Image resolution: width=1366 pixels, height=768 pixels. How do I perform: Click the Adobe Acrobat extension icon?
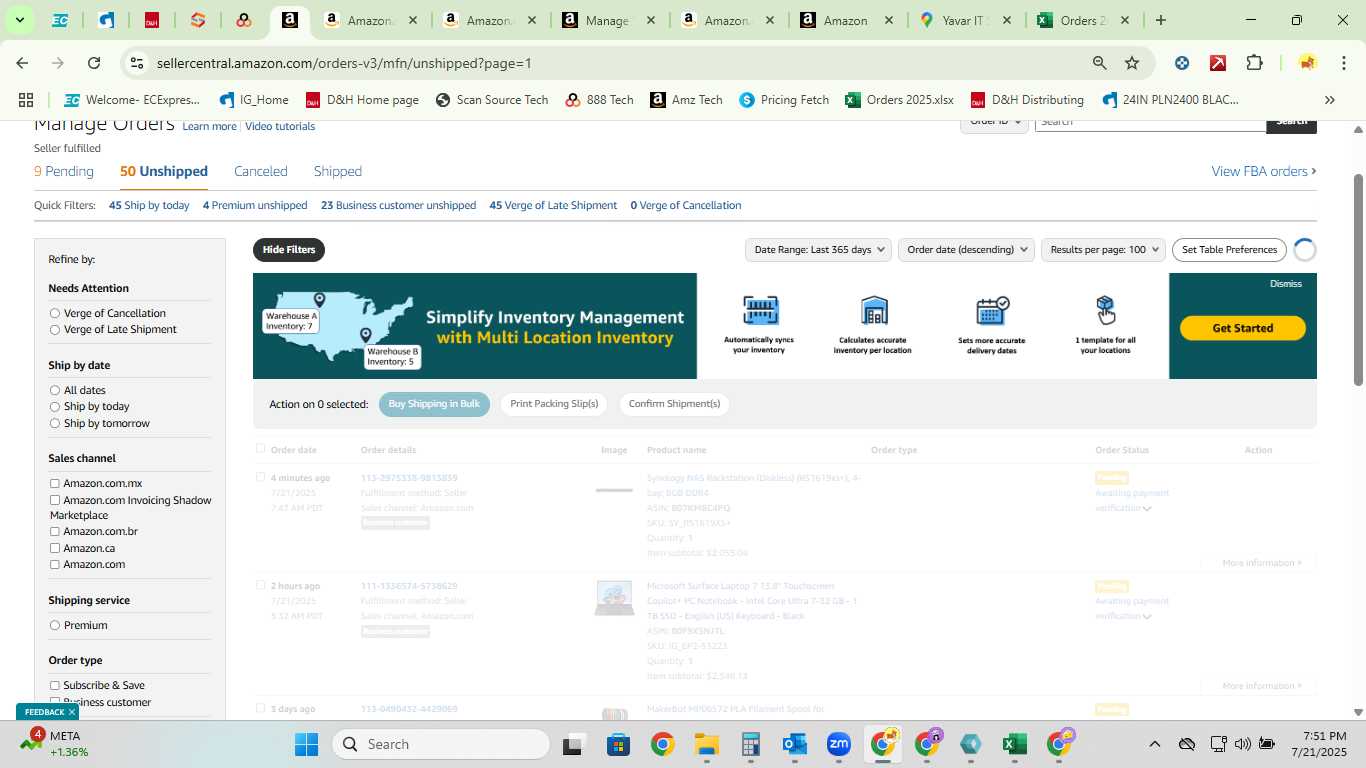(x=1218, y=63)
